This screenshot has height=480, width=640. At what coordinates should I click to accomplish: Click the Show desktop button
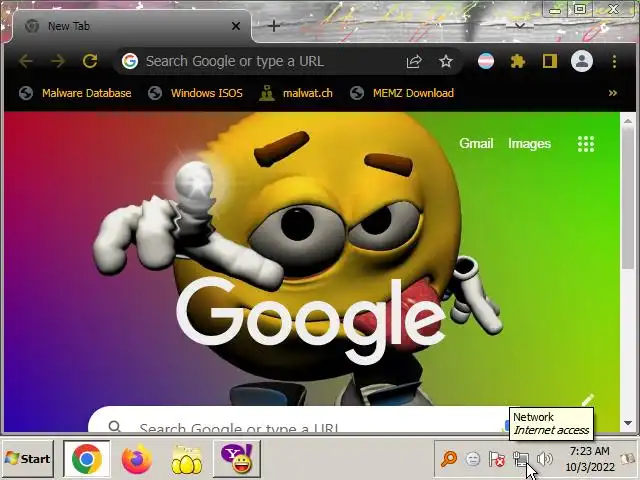coord(629,459)
